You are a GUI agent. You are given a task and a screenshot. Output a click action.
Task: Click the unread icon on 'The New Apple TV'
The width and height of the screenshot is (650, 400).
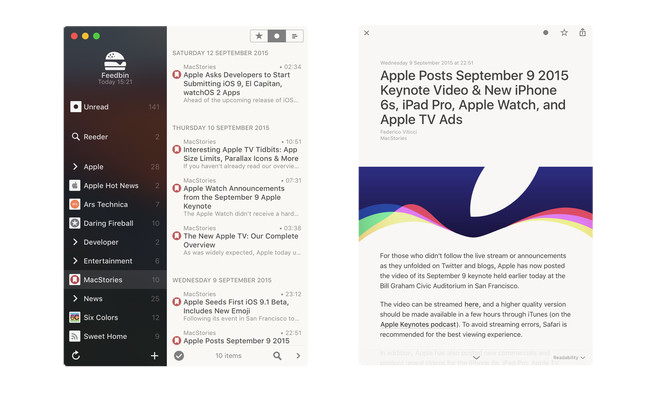point(177,236)
